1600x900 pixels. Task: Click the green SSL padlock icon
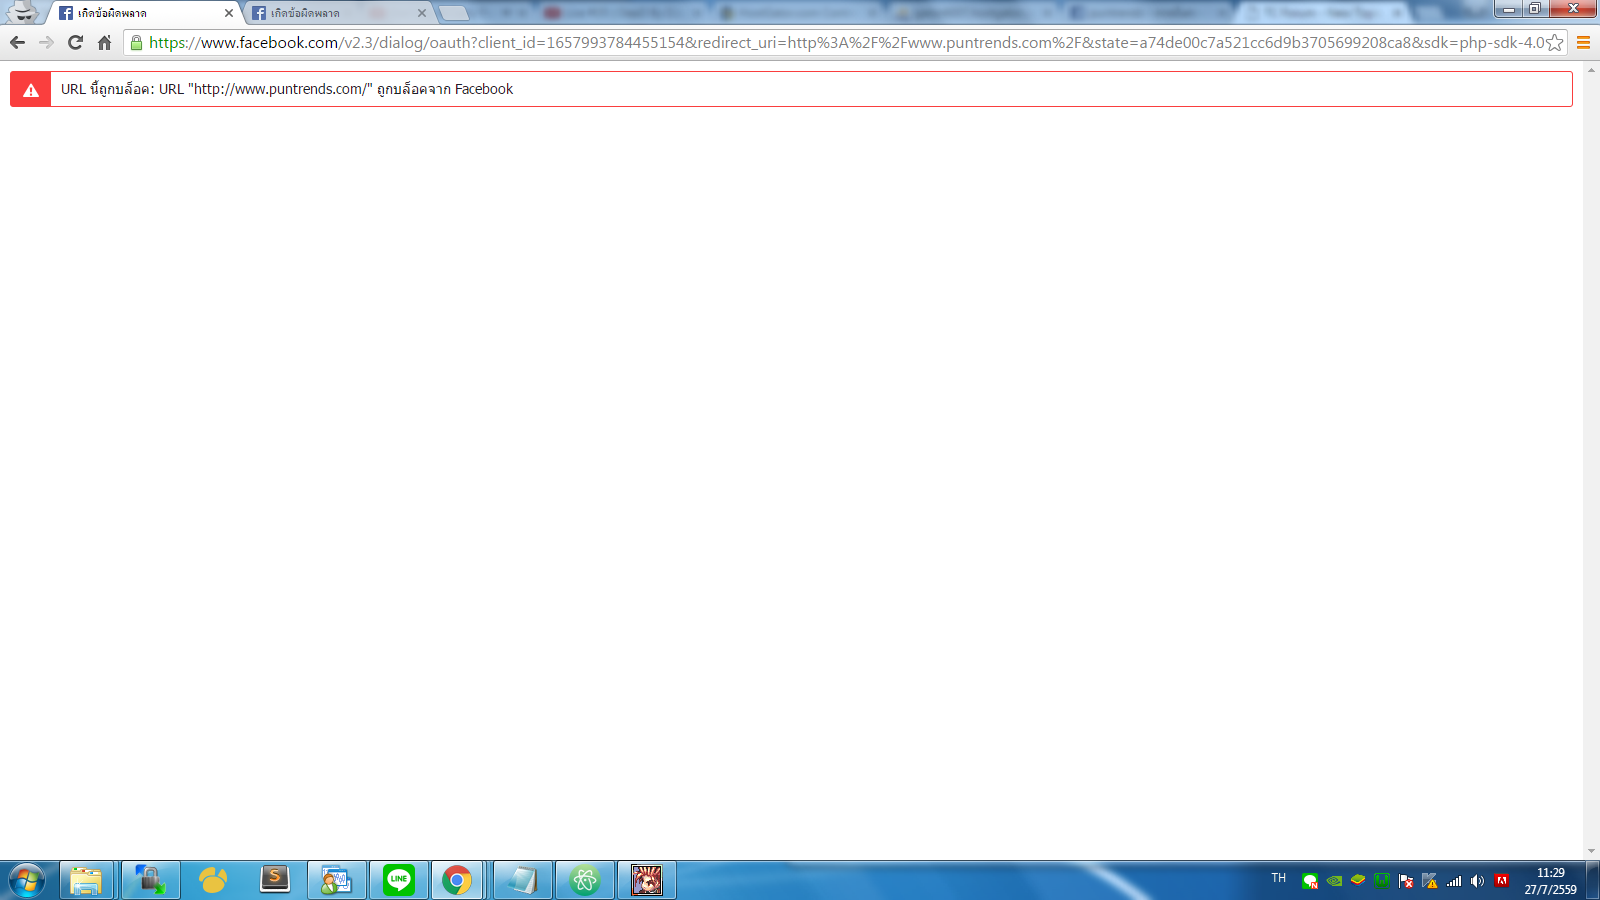click(137, 43)
